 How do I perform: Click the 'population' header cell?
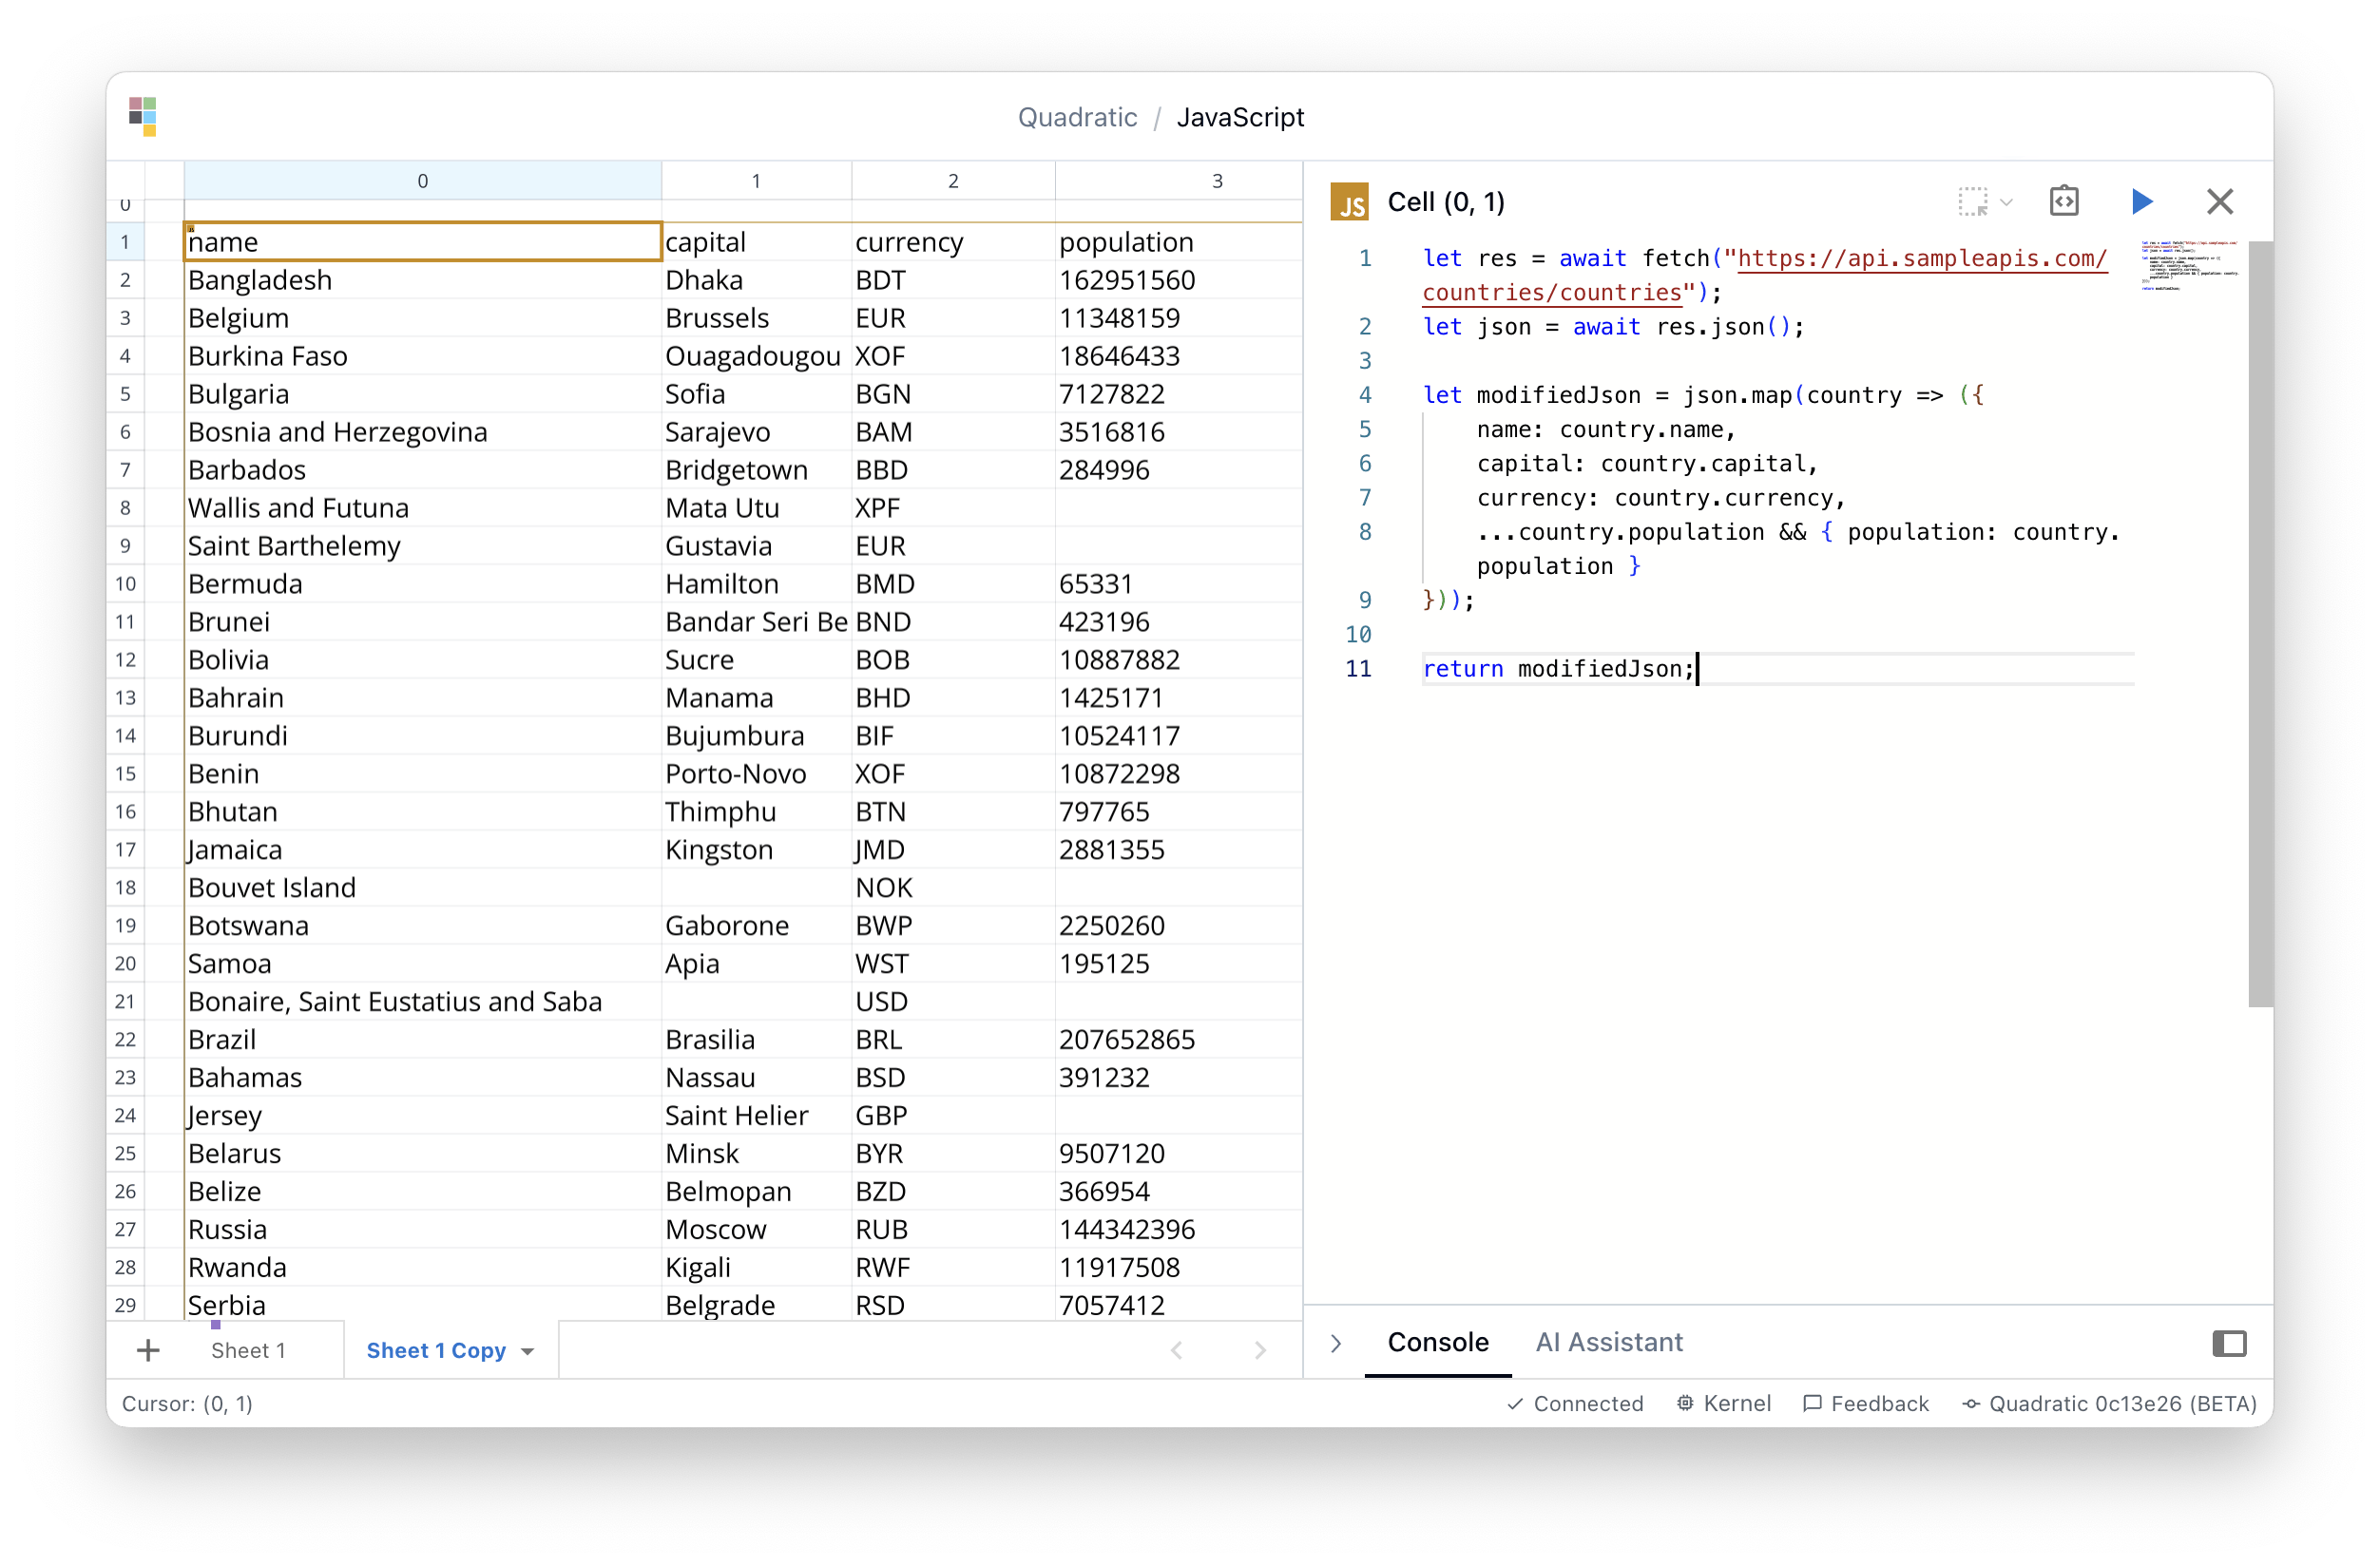(1179, 242)
